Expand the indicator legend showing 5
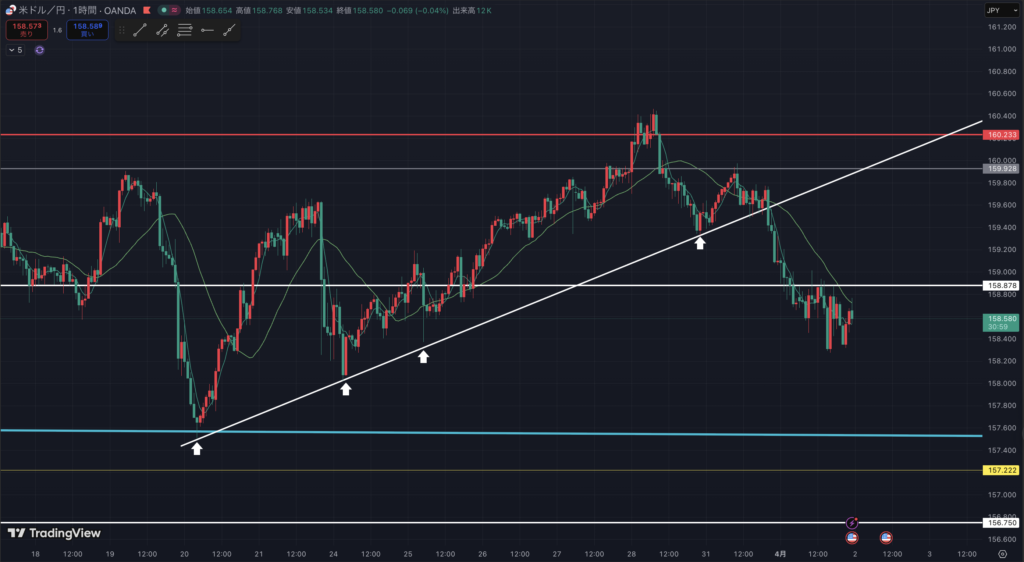Screen dimensions: 1024x562 tap(15, 49)
